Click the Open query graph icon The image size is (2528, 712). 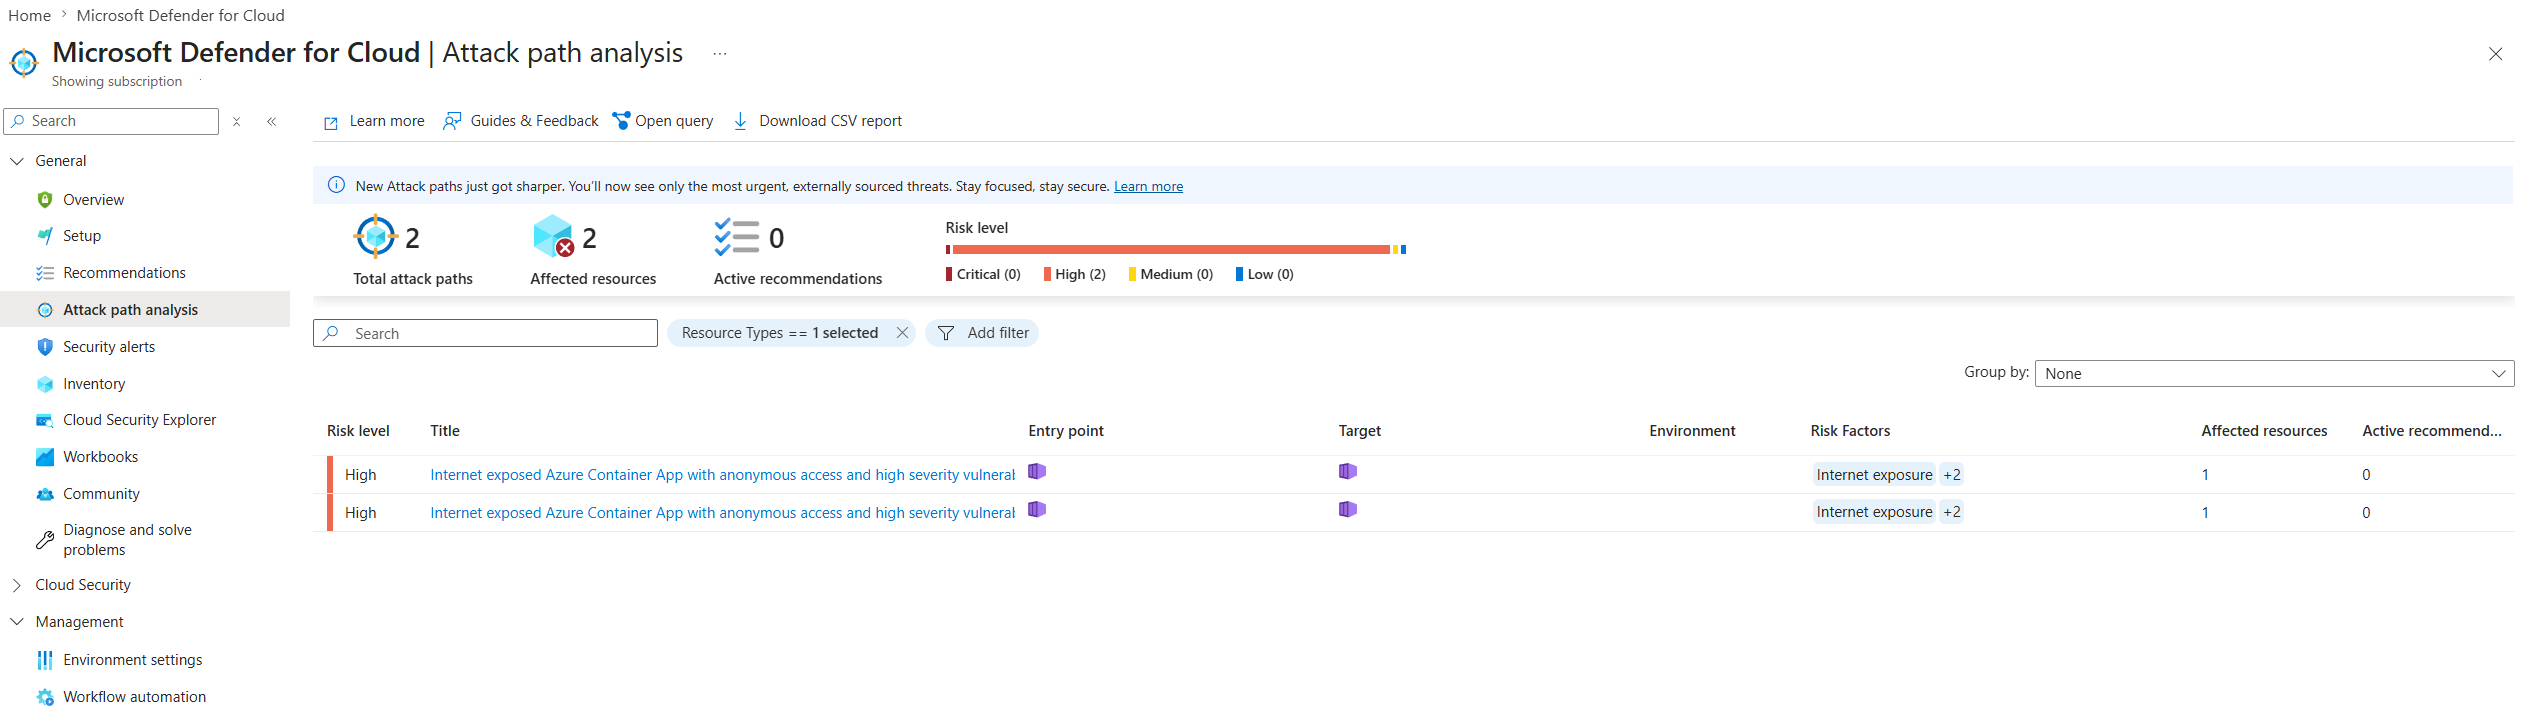[x=621, y=121]
